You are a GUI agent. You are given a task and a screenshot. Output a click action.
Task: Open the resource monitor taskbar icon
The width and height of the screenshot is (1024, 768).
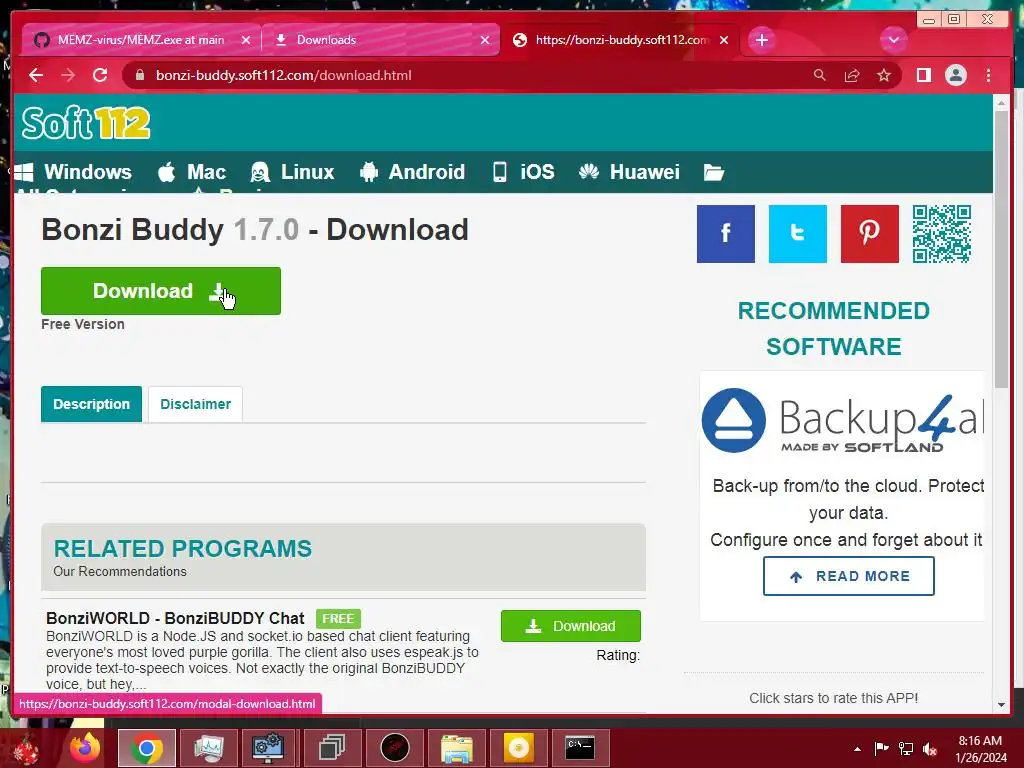point(208,748)
